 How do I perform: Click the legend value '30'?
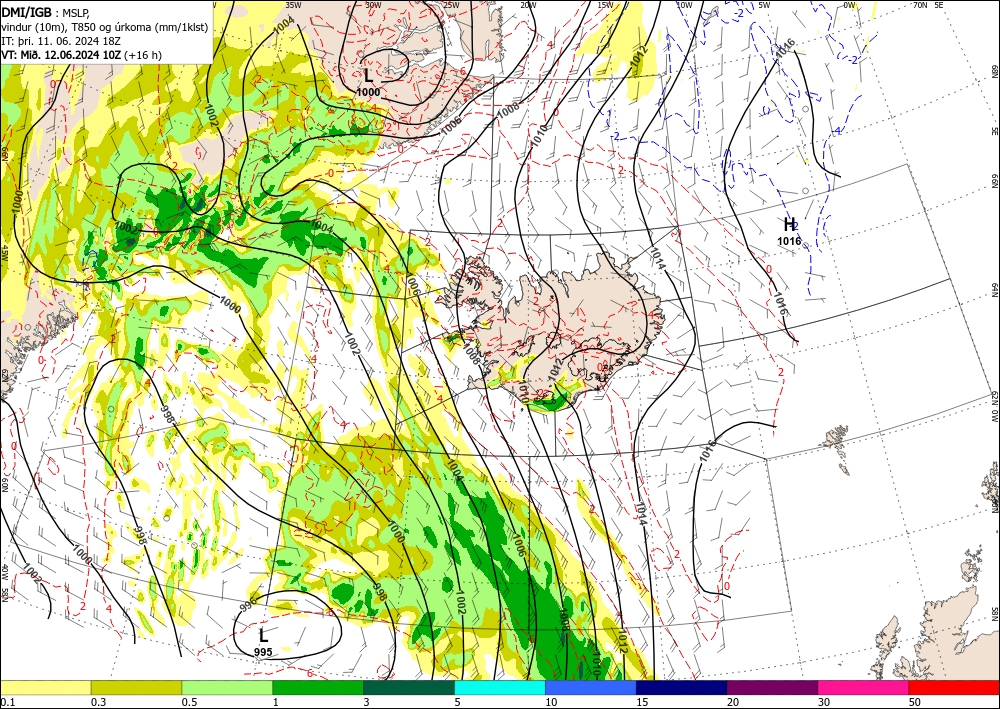pyautogui.click(x=824, y=702)
